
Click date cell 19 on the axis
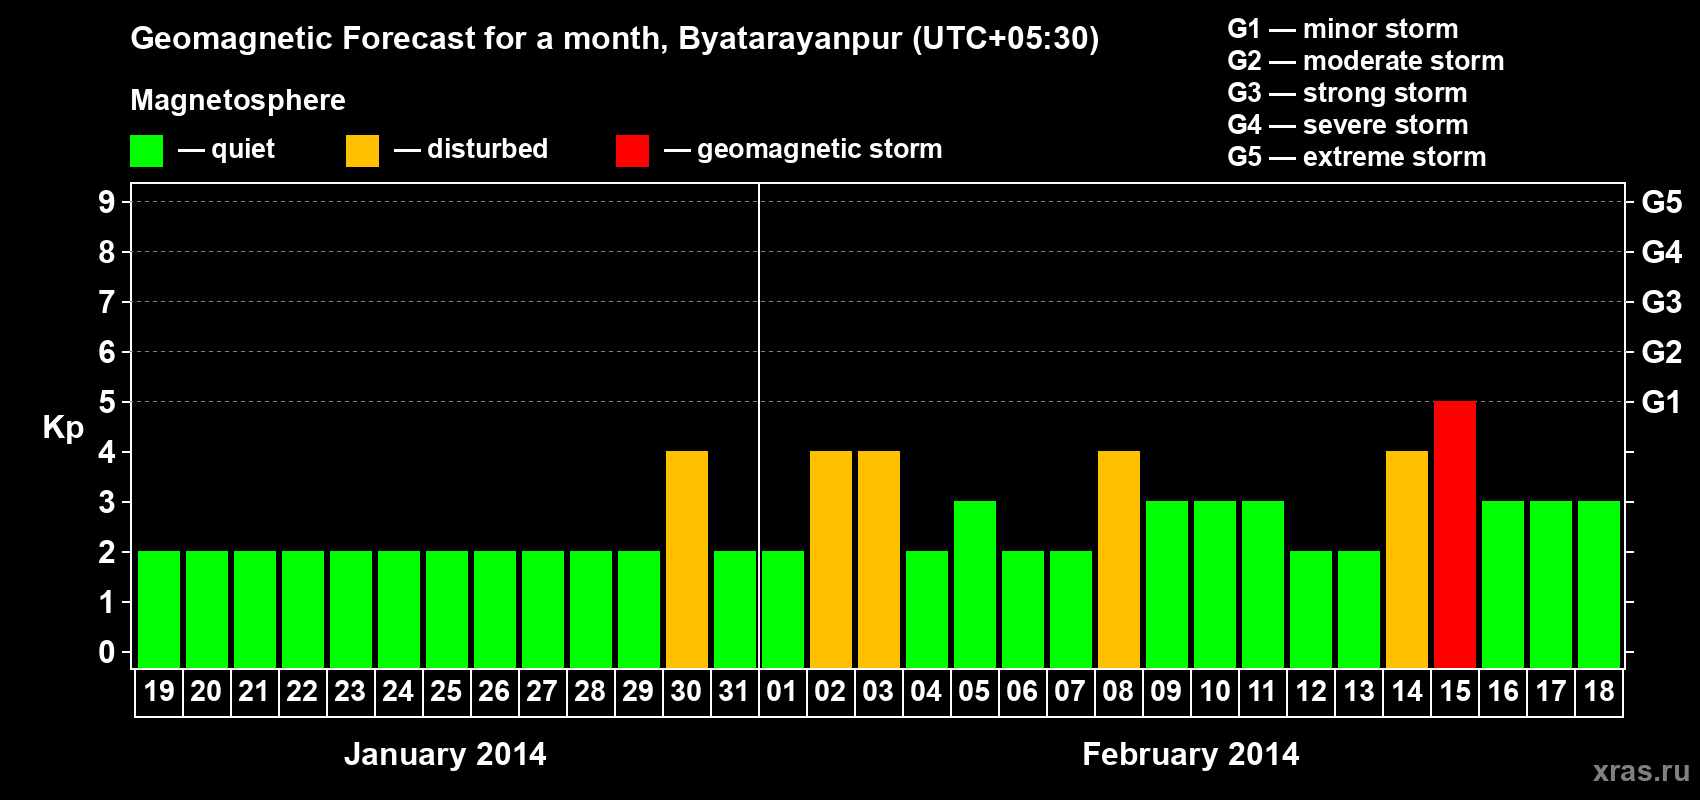(159, 692)
